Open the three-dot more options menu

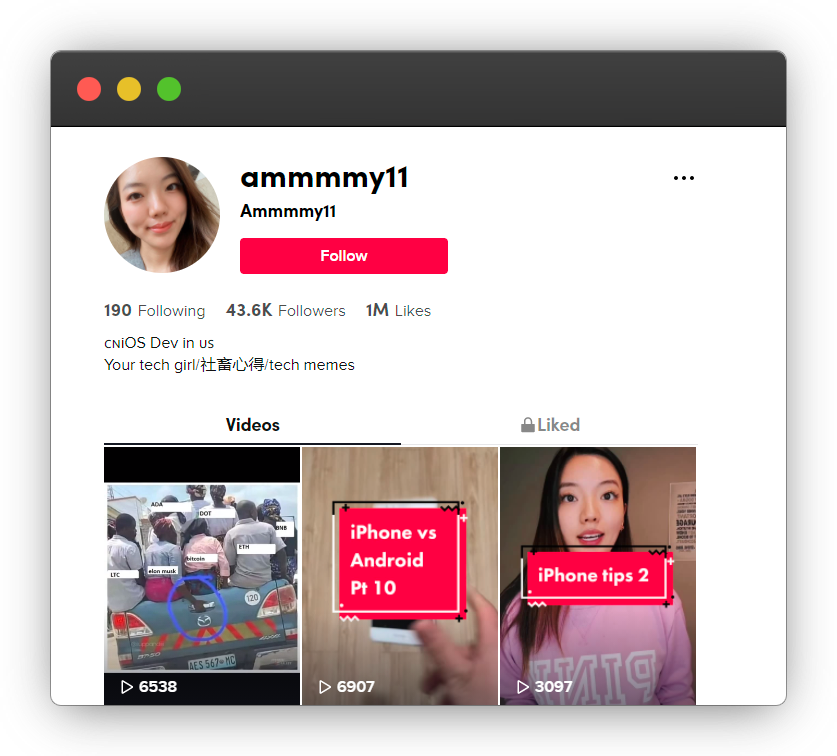pyautogui.click(x=683, y=178)
